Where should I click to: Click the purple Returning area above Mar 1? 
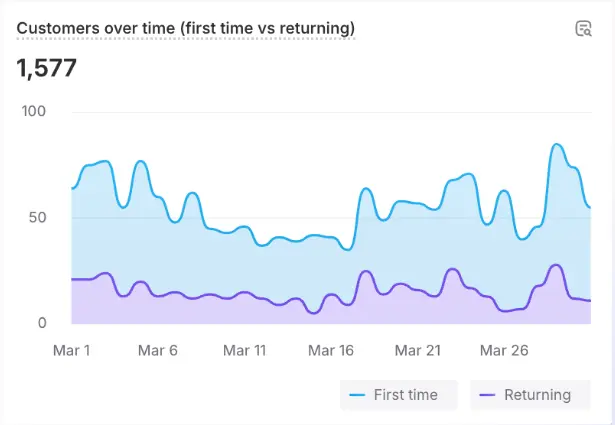76,302
